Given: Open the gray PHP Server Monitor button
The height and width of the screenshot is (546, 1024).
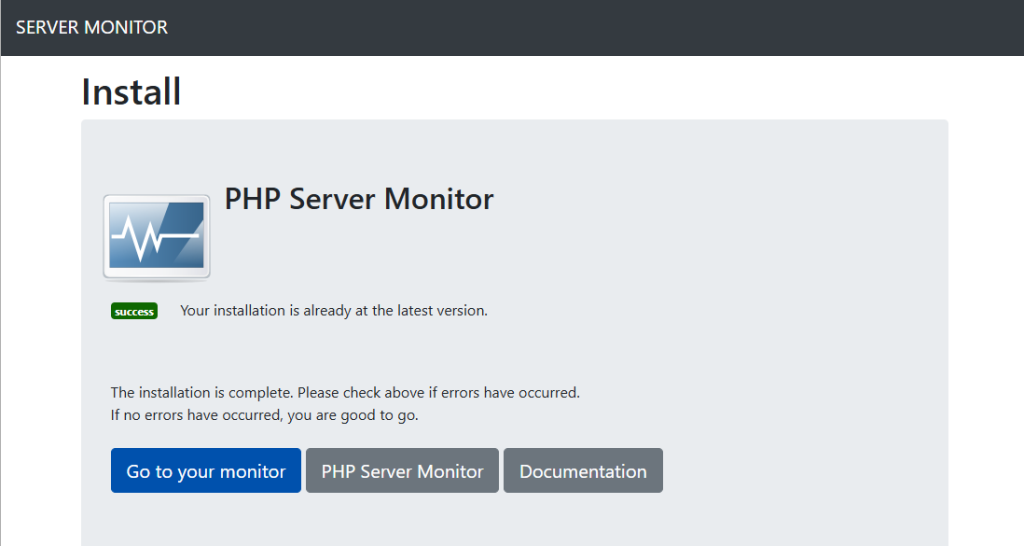Looking at the screenshot, I should pos(402,470).
